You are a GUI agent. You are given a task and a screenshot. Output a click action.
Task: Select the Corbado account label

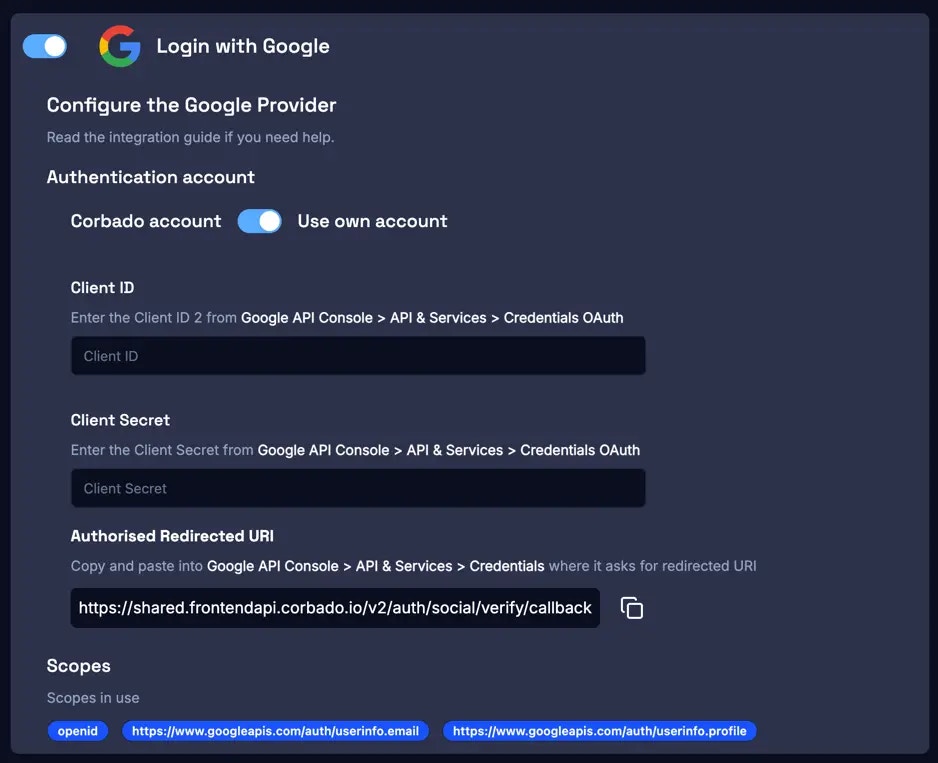146,221
